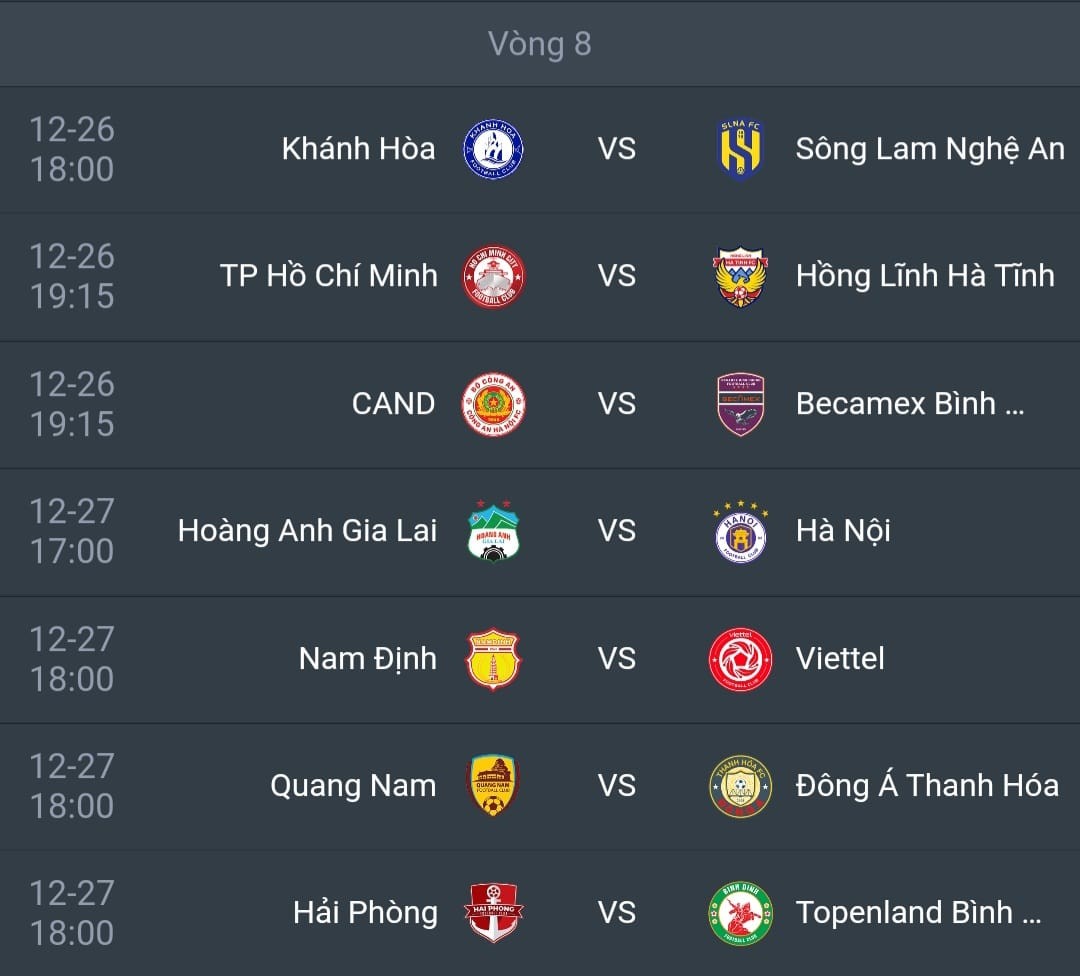This screenshot has width=1080, height=976.
Task: Open the Topenland Bình Định team name
Action: point(918,913)
